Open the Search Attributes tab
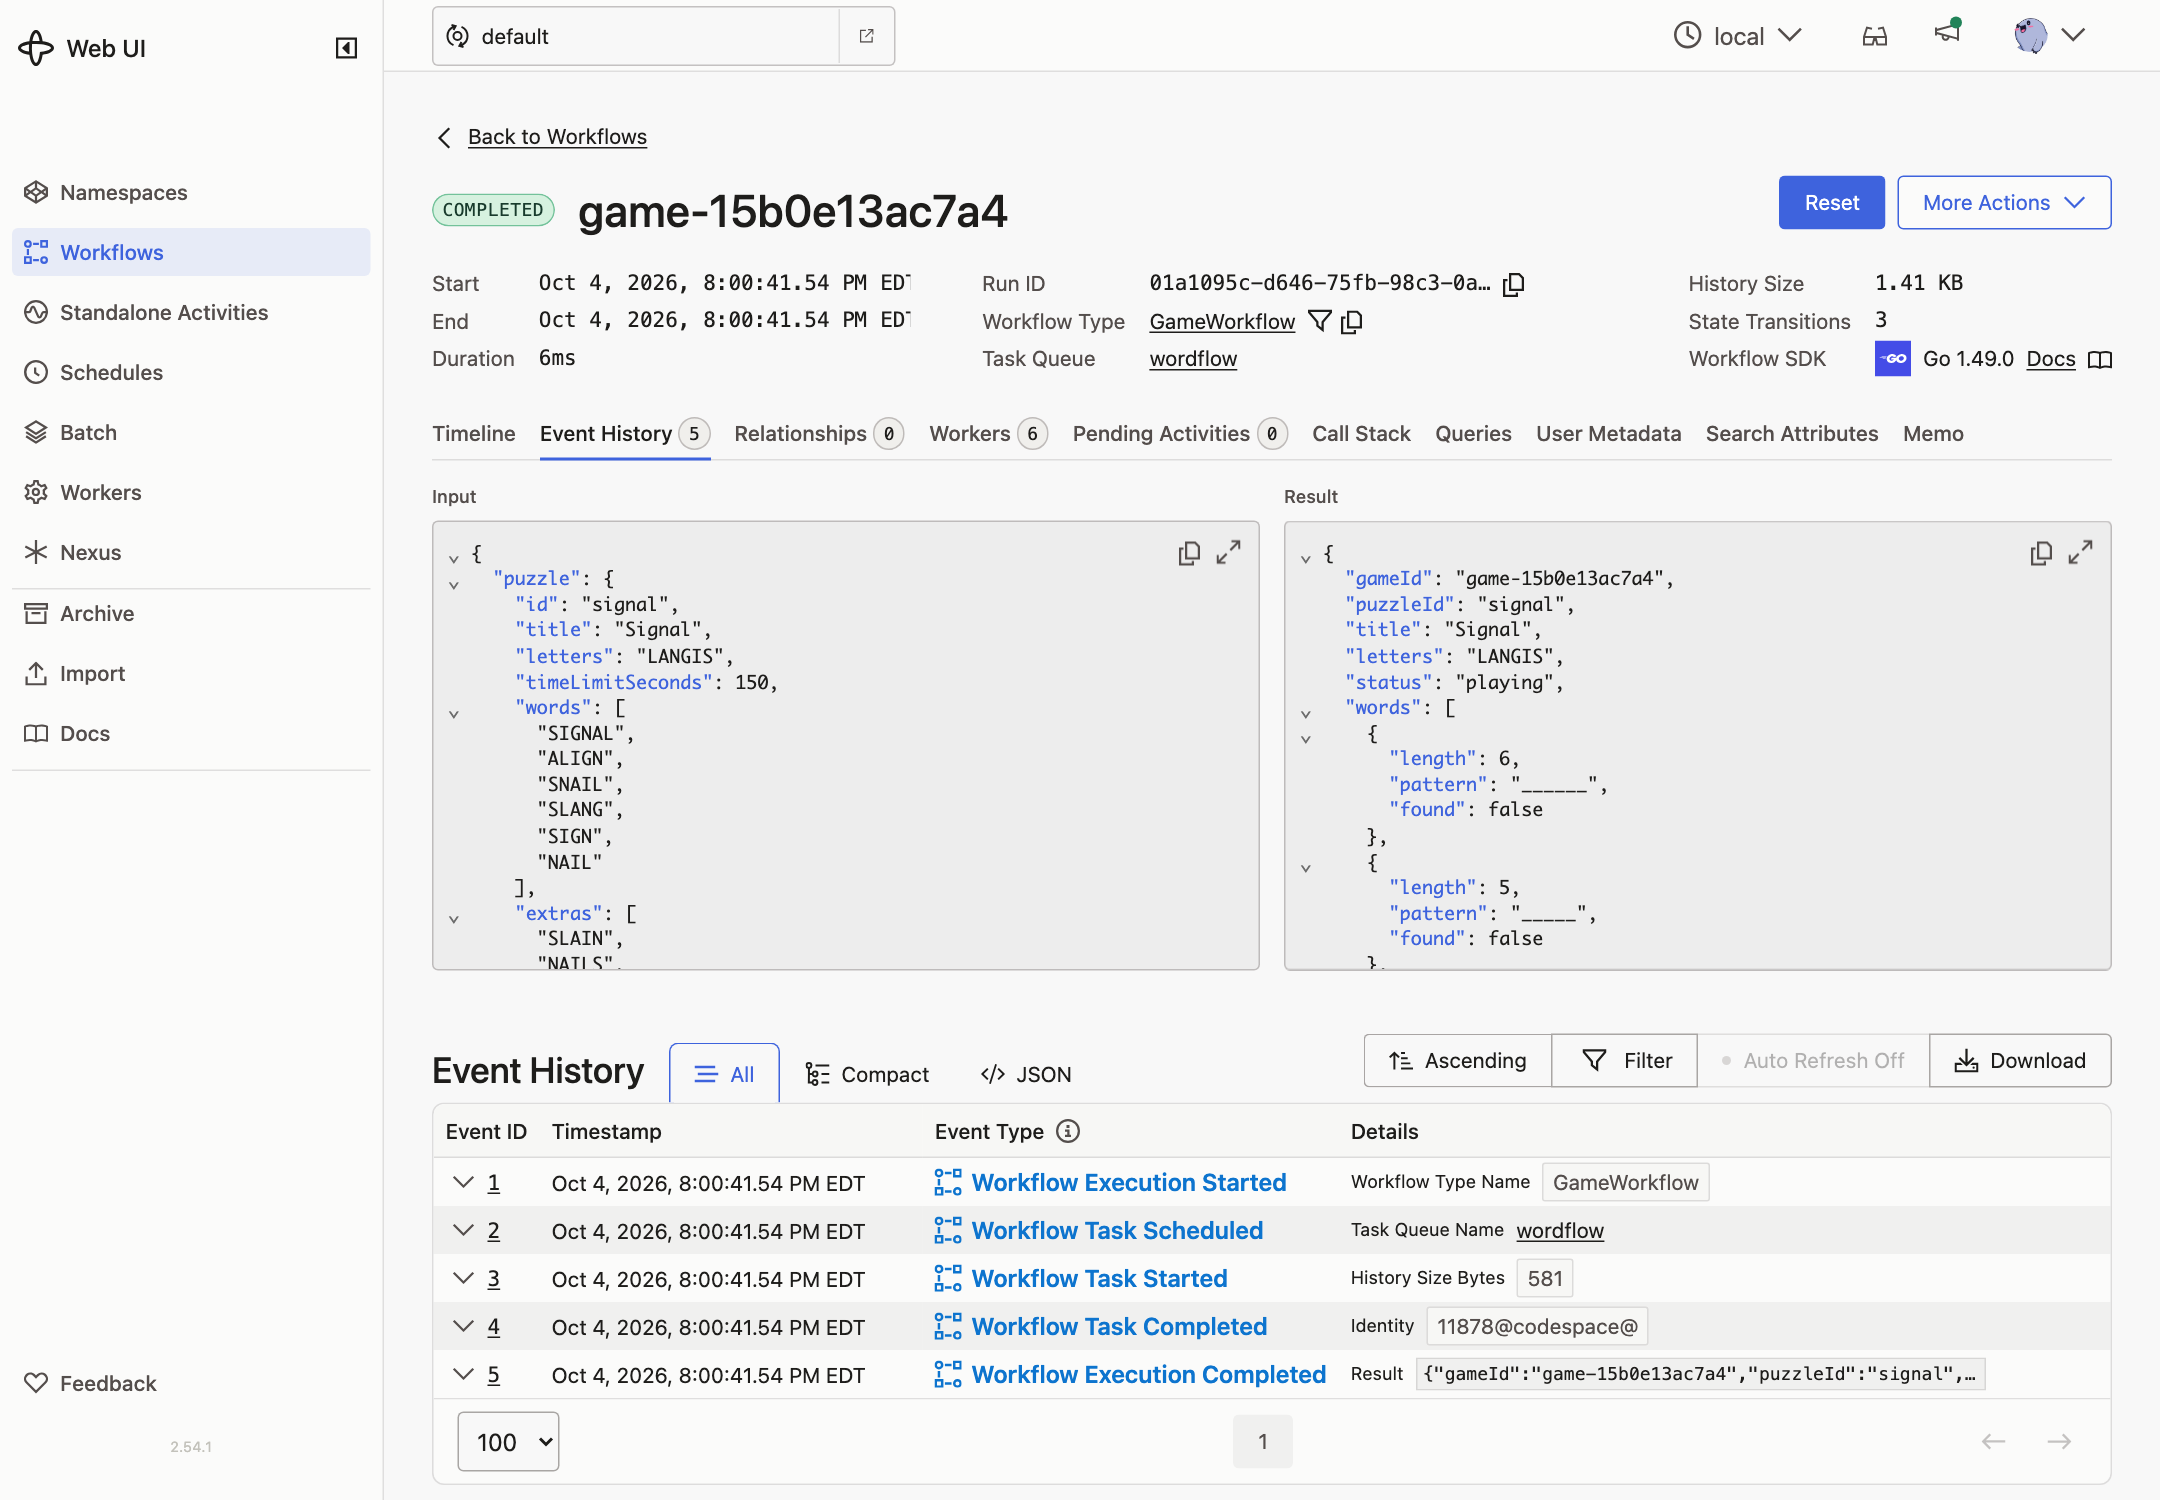 point(1792,434)
